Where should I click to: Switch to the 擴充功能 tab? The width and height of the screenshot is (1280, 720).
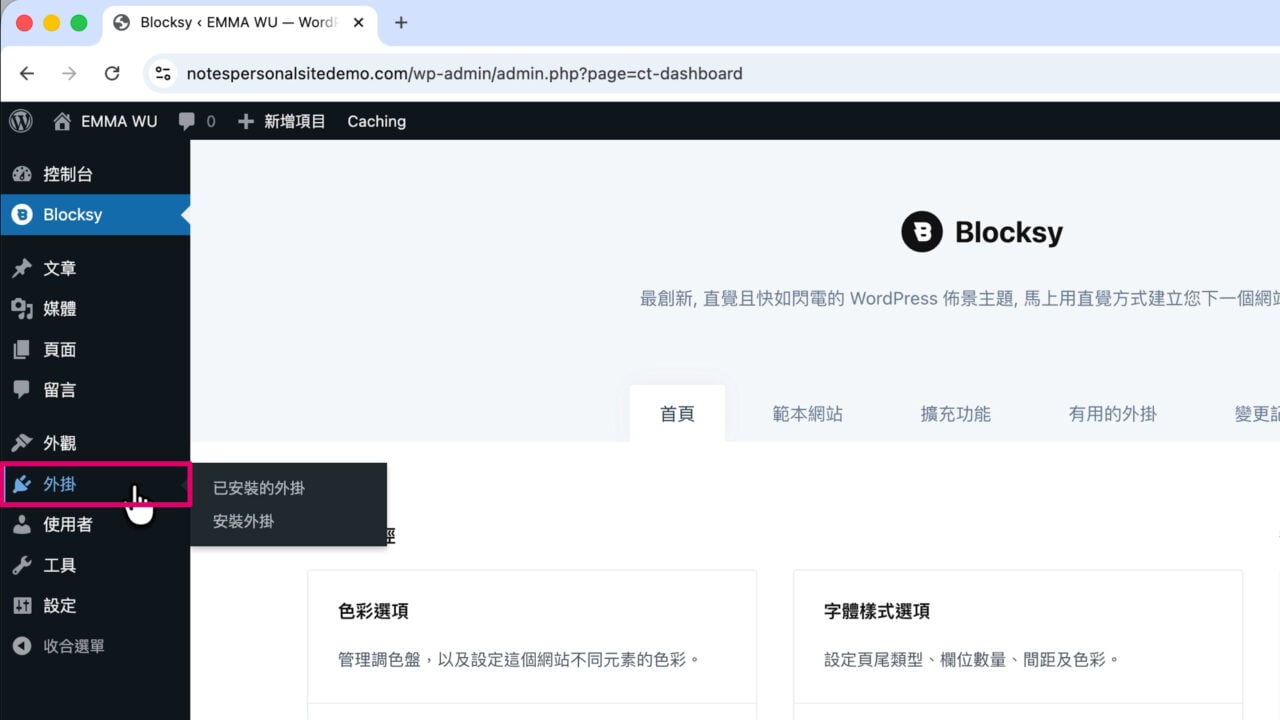[955, 413]
